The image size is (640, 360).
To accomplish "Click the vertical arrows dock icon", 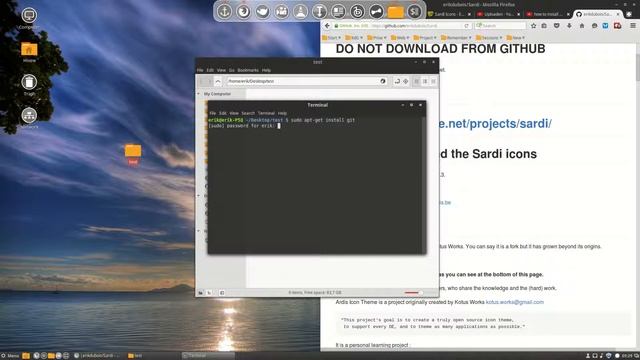I will 319,11.
